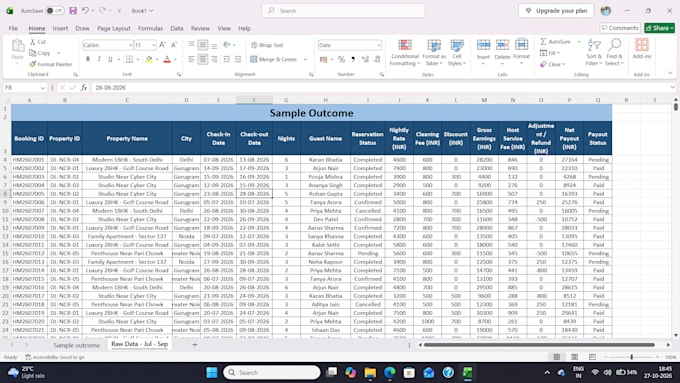This screenshot has width=680, height=383.
Task: Open Sort & Filter menu
Action: [x=594, y=52]
